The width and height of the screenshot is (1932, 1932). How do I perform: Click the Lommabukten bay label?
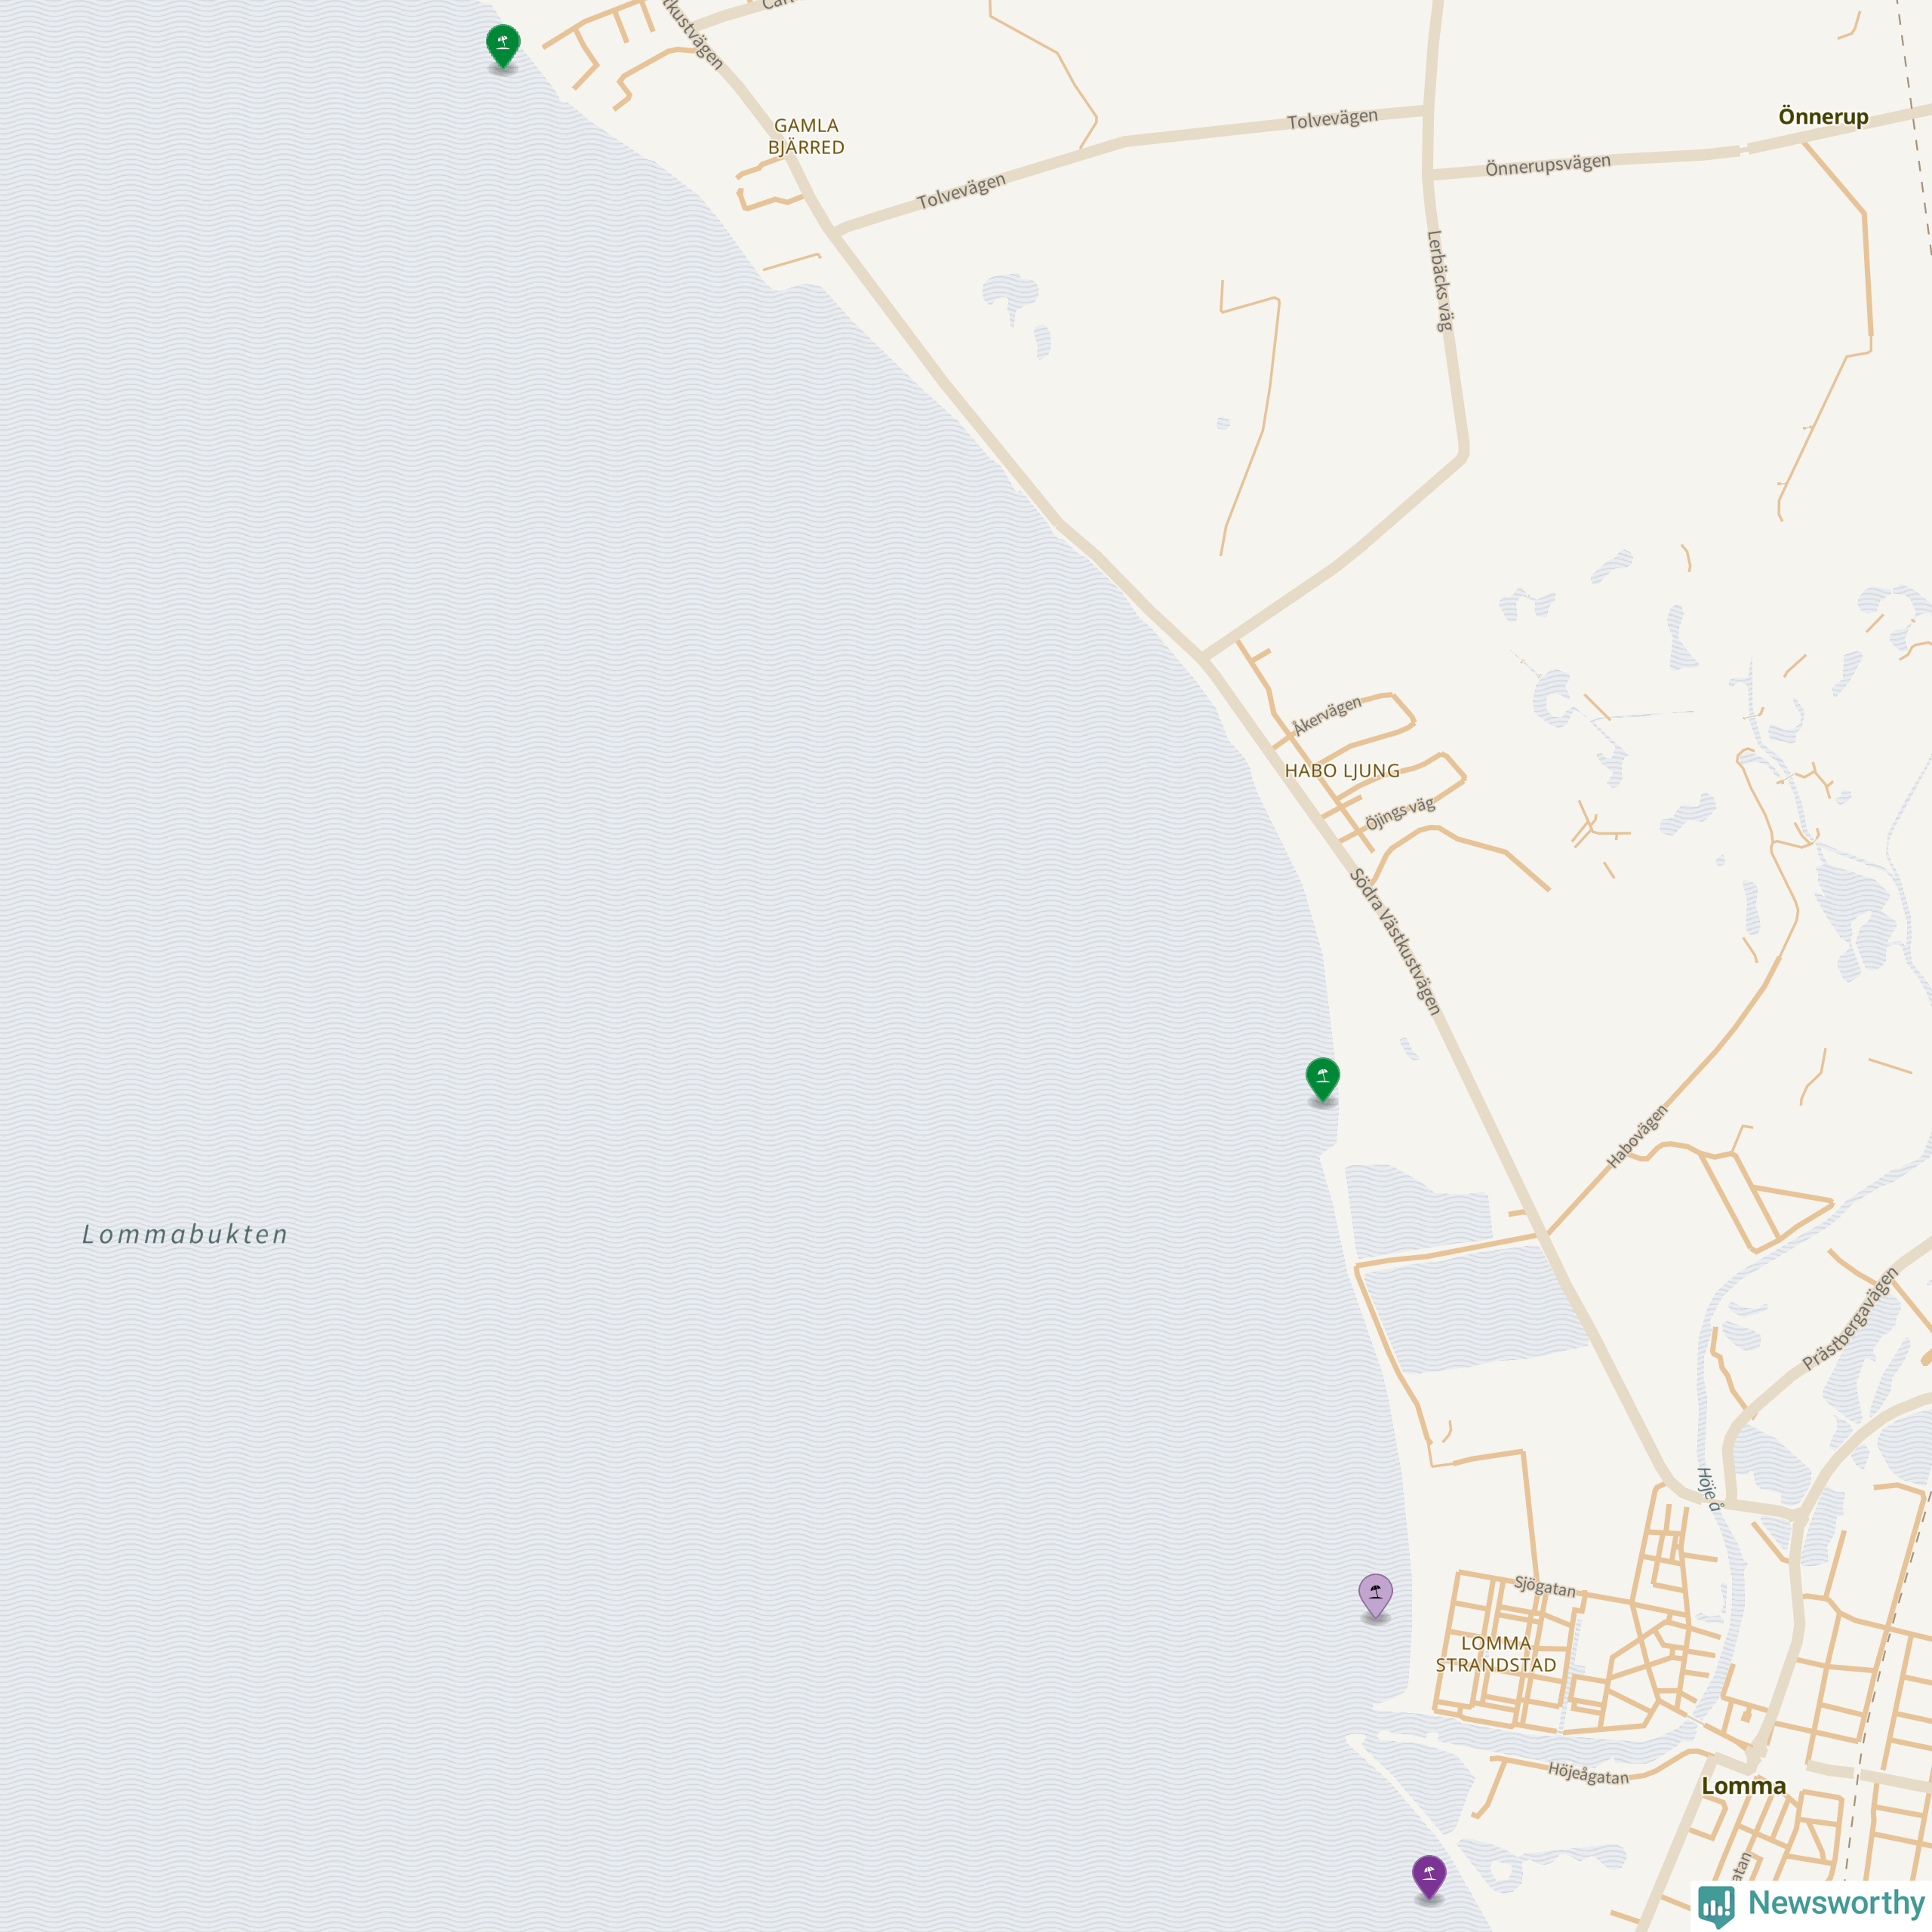185,1234
